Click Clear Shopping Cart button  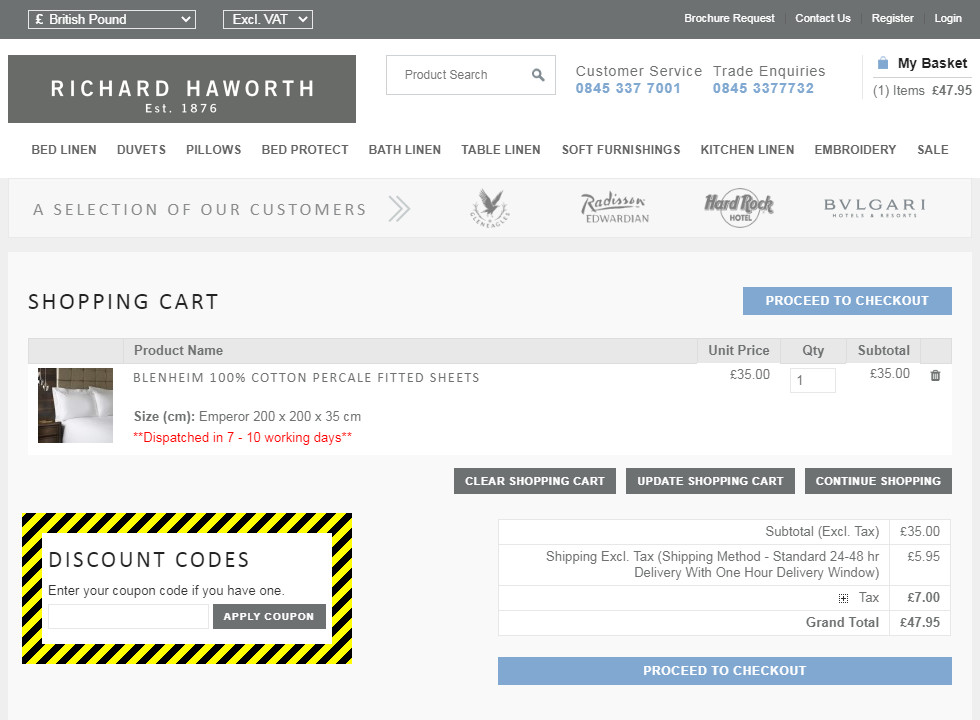pyautogui.click(x=534, y=481)
